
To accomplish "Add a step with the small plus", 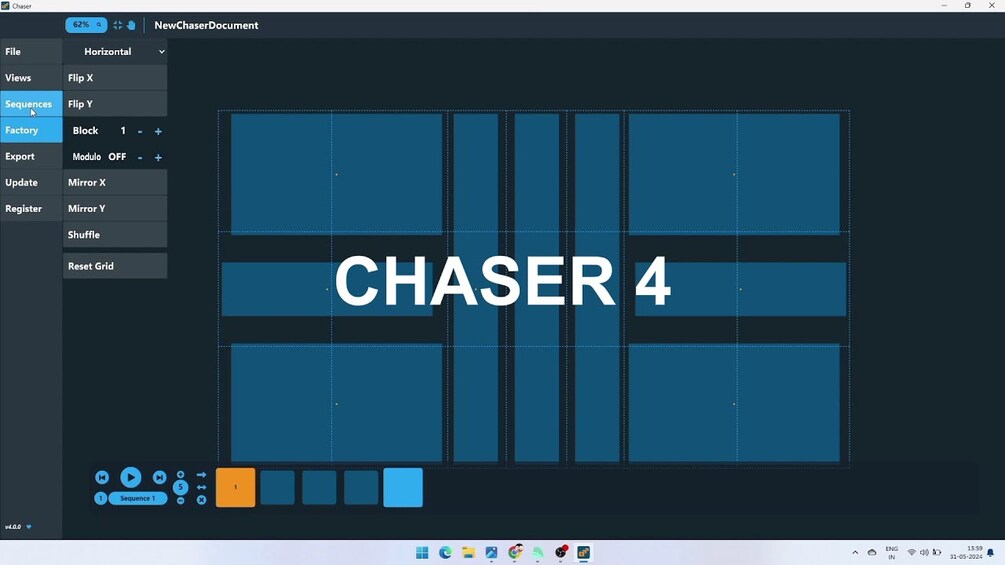I will click(x=181, y=475).
